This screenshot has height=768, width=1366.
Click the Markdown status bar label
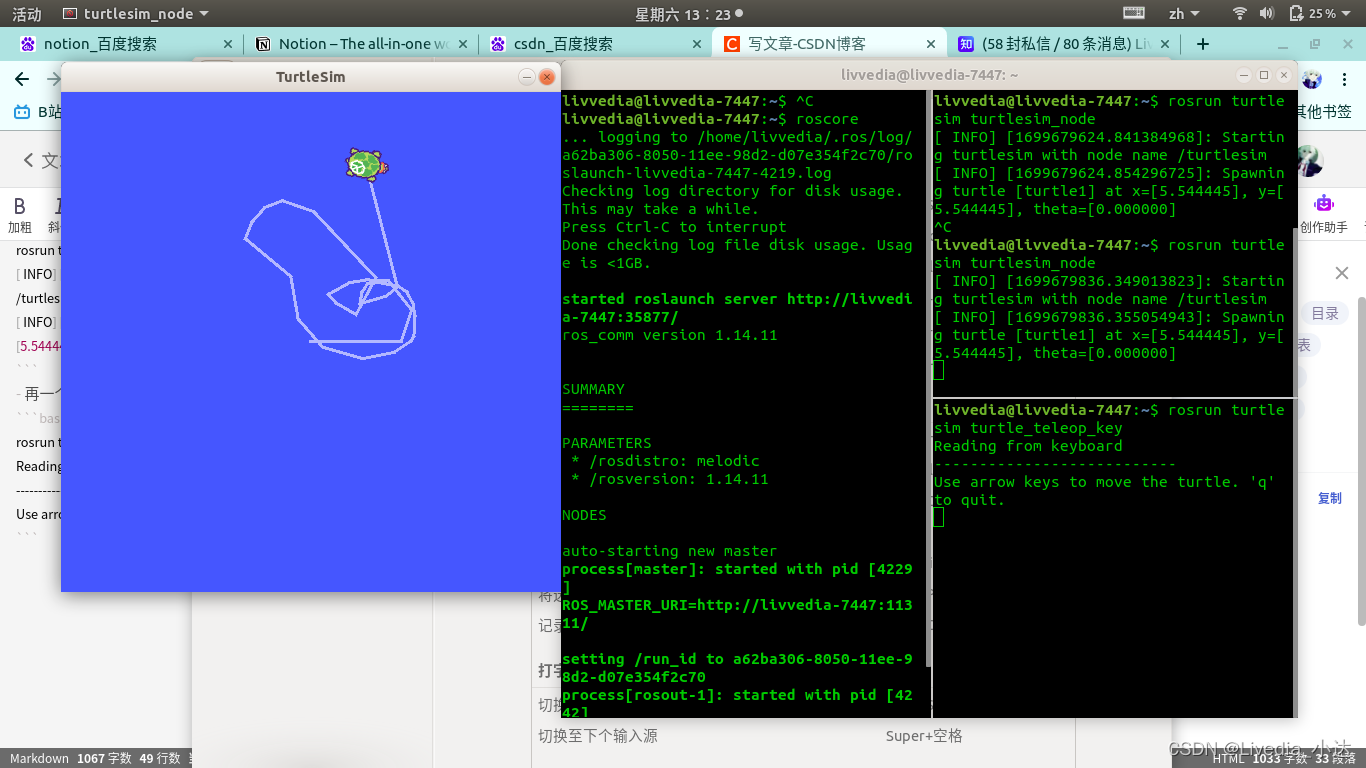[39, 758]
